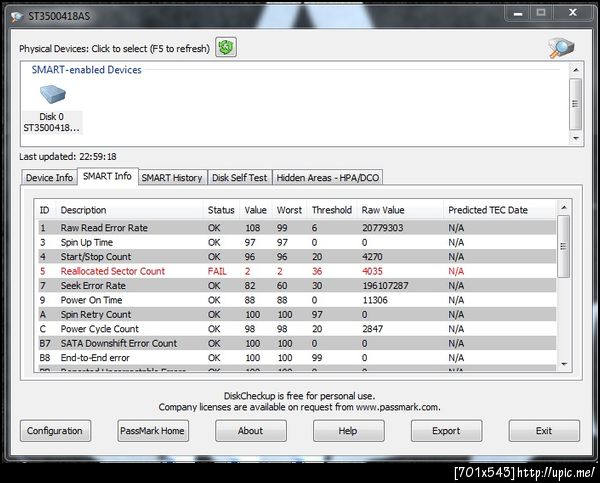
Task: Click the DiskCheckup magnifier logo icon
Action: click(x=561, y=48)
